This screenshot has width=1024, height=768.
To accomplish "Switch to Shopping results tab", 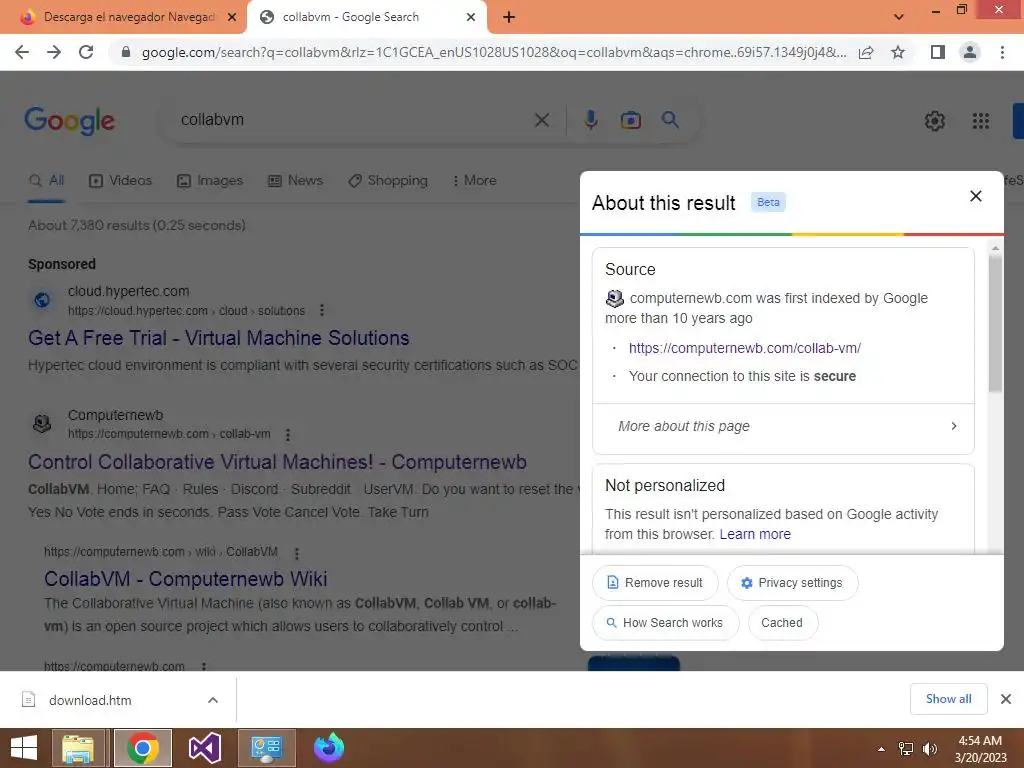I will tap(388, 180).
